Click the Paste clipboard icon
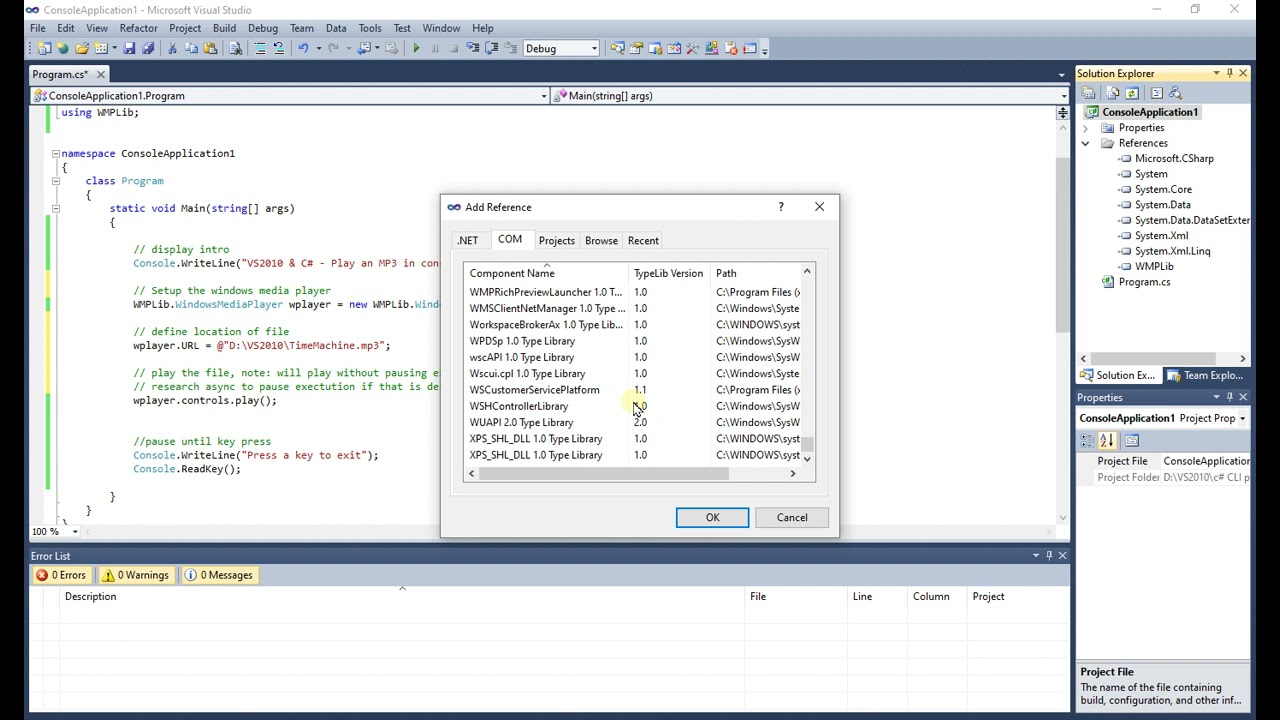This screenshot has width=1280, height=720. 211,48
